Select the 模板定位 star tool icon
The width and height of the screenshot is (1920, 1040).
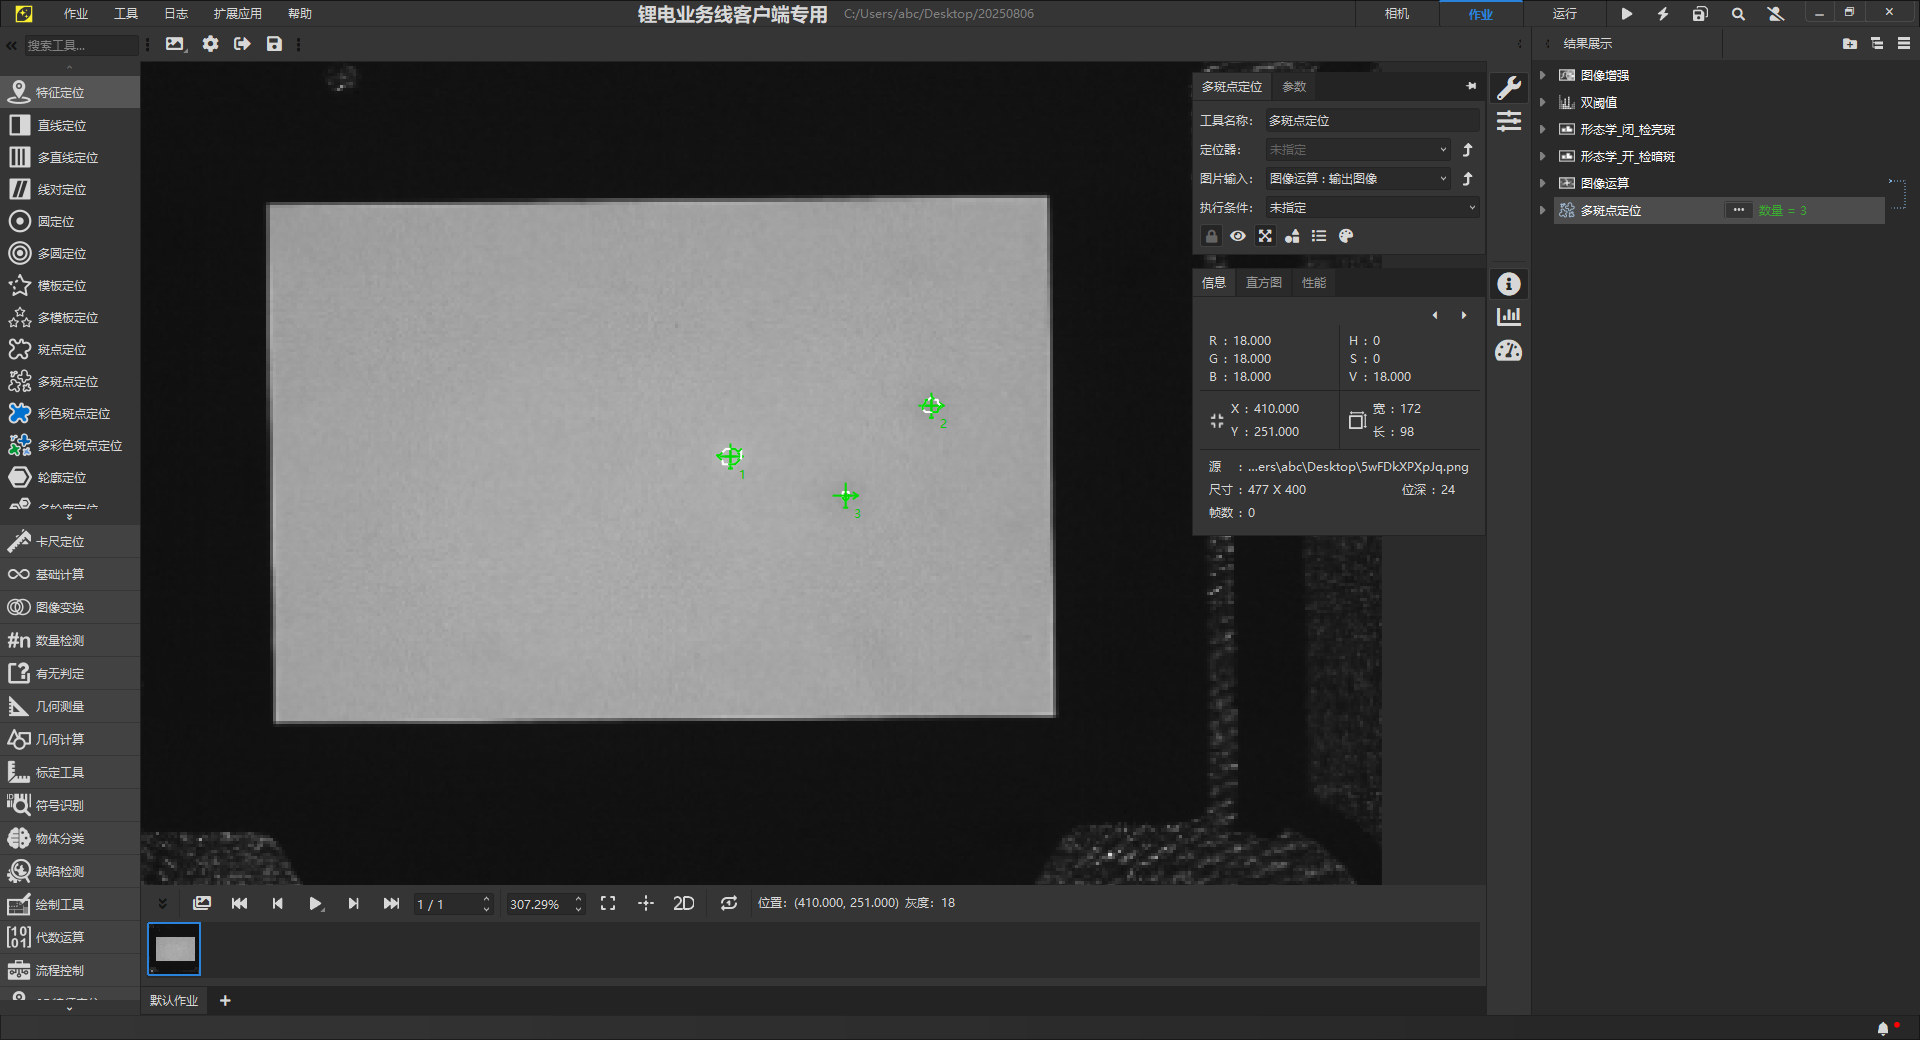click(20, 286)
